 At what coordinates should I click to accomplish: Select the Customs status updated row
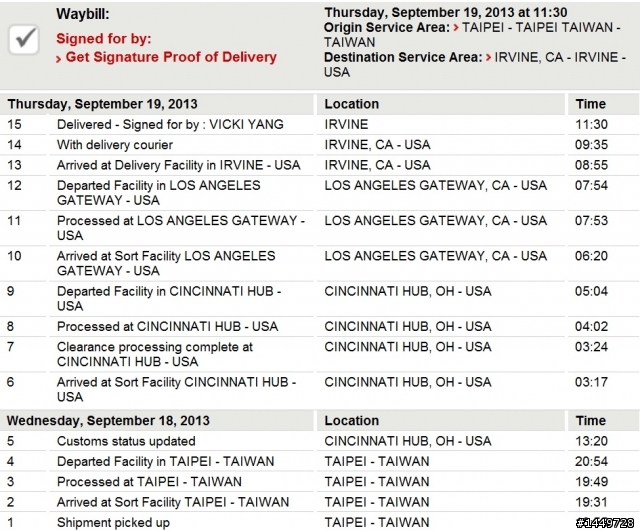(x=320, y=441)
